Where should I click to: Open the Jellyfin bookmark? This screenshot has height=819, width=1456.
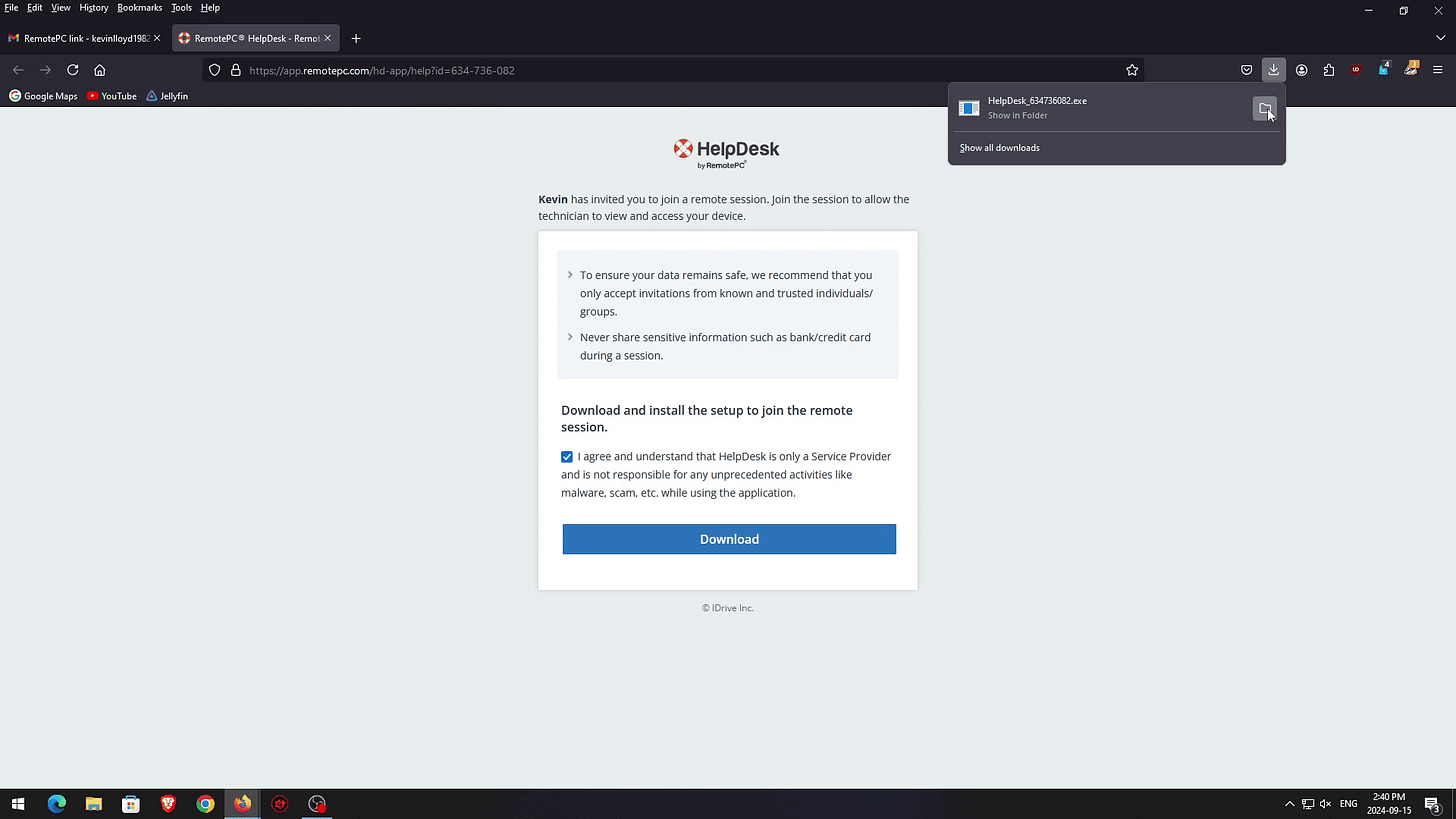click(167, 96)
